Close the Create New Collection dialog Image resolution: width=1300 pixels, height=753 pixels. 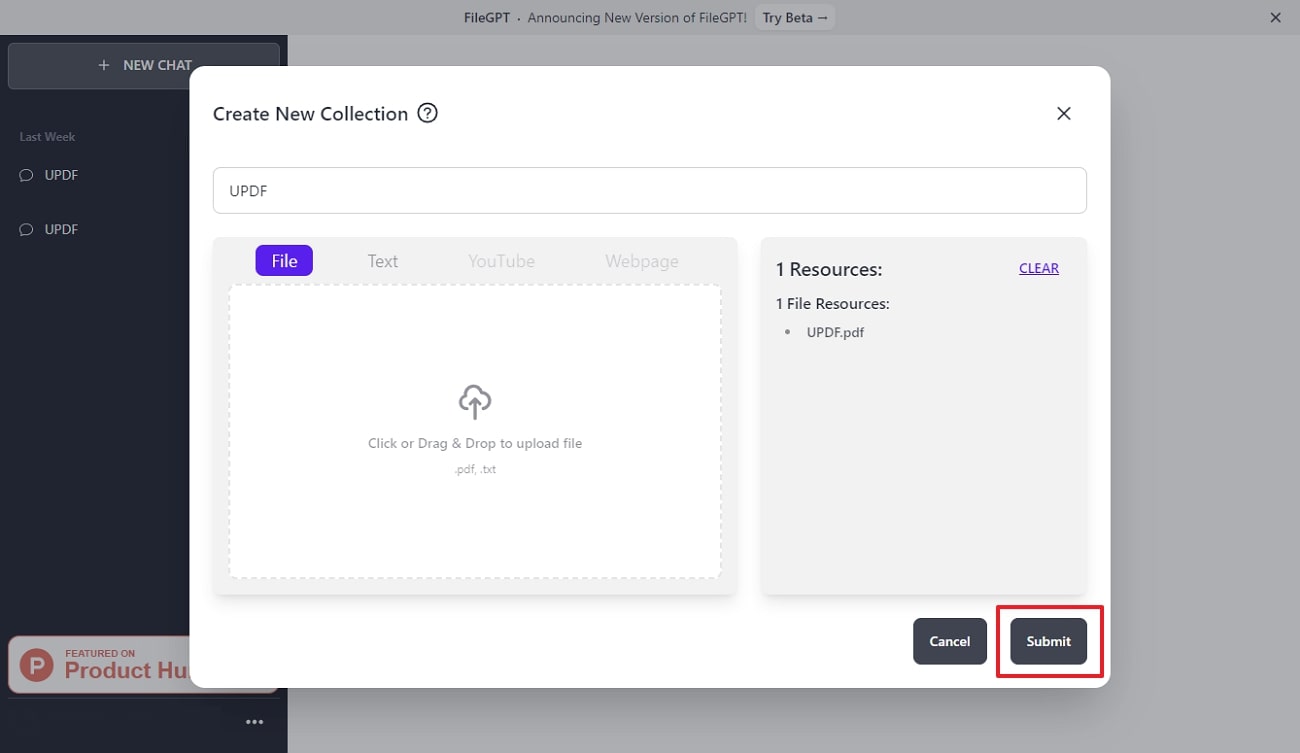[x=1063, y=113]
